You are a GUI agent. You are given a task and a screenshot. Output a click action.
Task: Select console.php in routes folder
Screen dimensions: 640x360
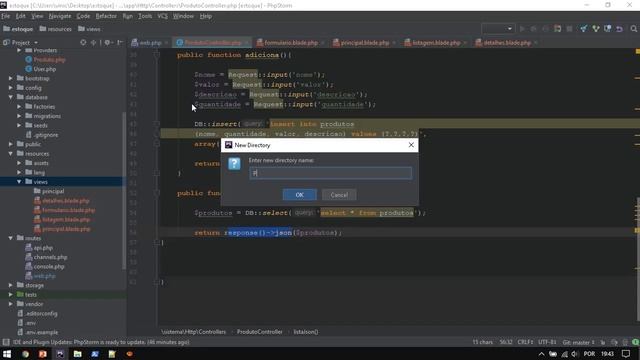click(x=45, y=267)
